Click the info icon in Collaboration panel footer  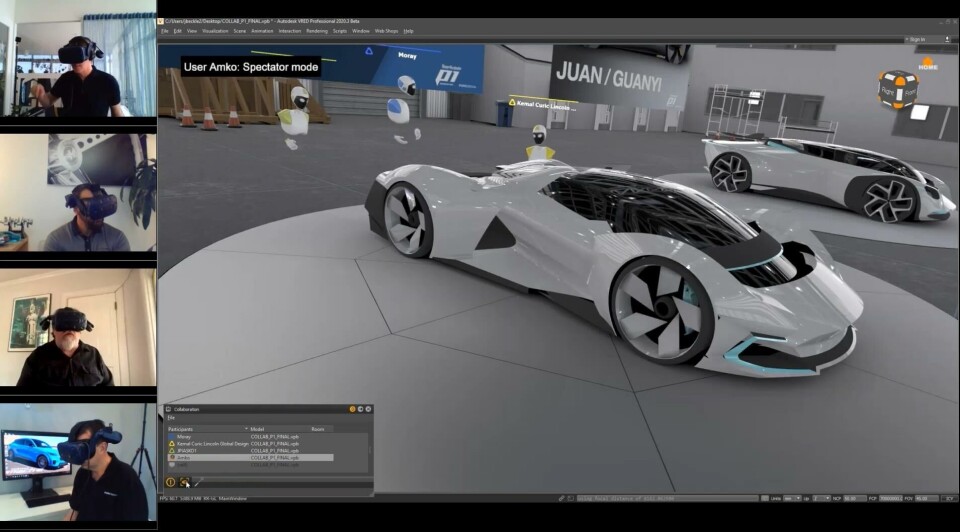tap(171, 482)
